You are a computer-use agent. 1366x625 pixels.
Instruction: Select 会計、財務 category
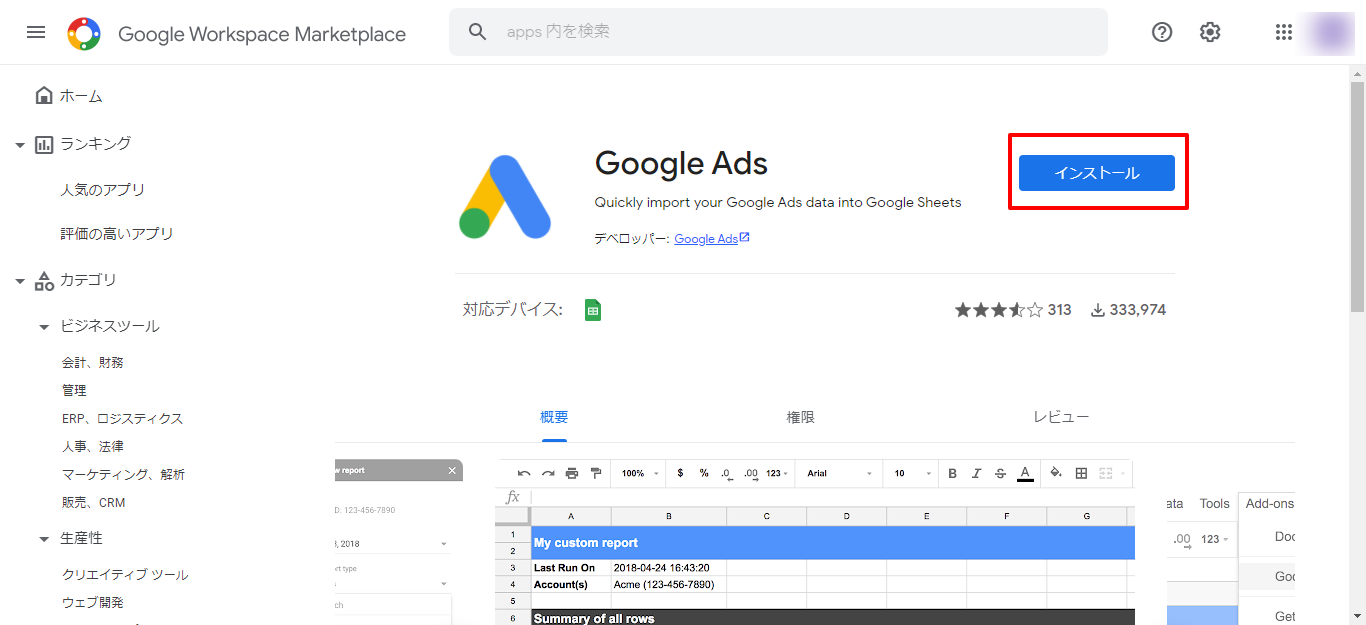[93, 363]
